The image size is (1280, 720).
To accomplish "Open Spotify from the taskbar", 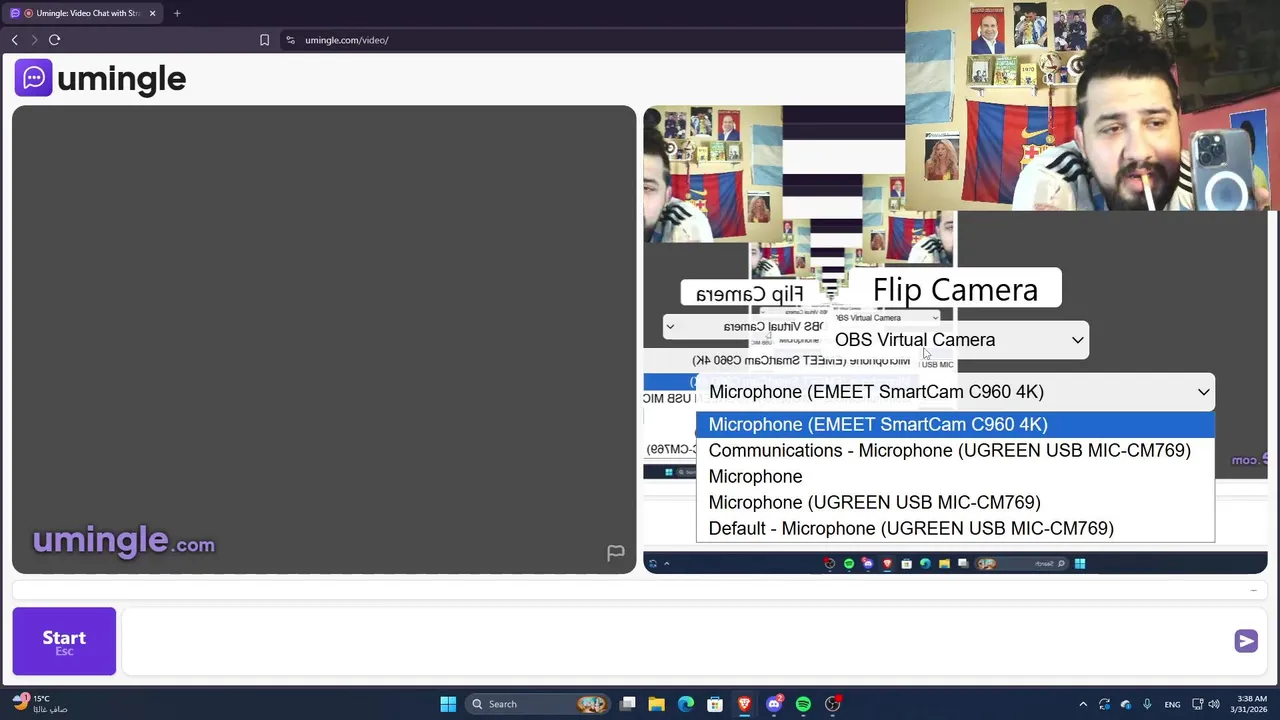I will 803,704.
